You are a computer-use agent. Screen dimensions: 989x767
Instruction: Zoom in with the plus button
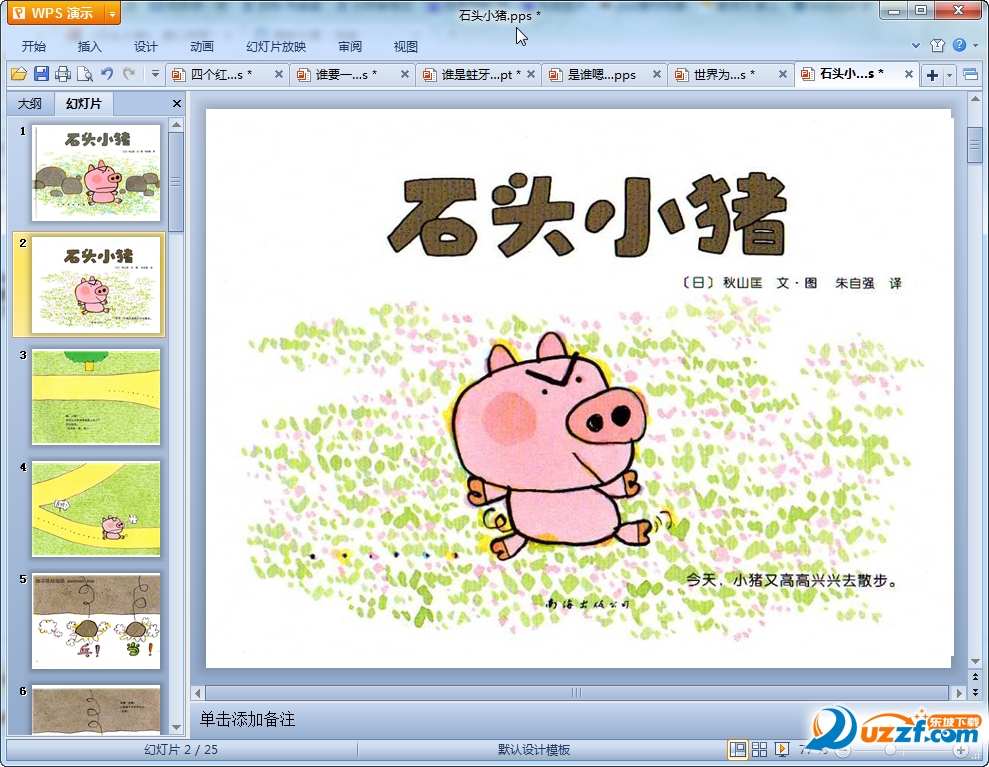coord(961,750)
